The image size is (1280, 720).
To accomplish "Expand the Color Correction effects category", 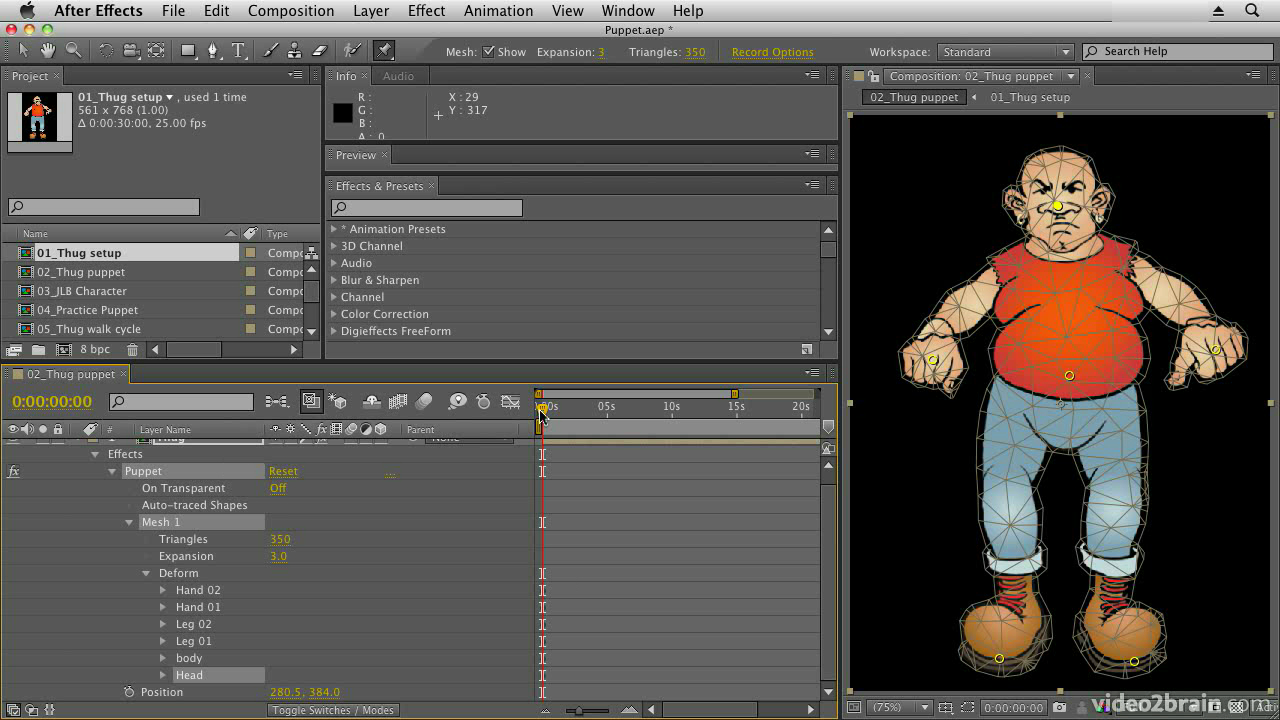I will pos(334,314).
